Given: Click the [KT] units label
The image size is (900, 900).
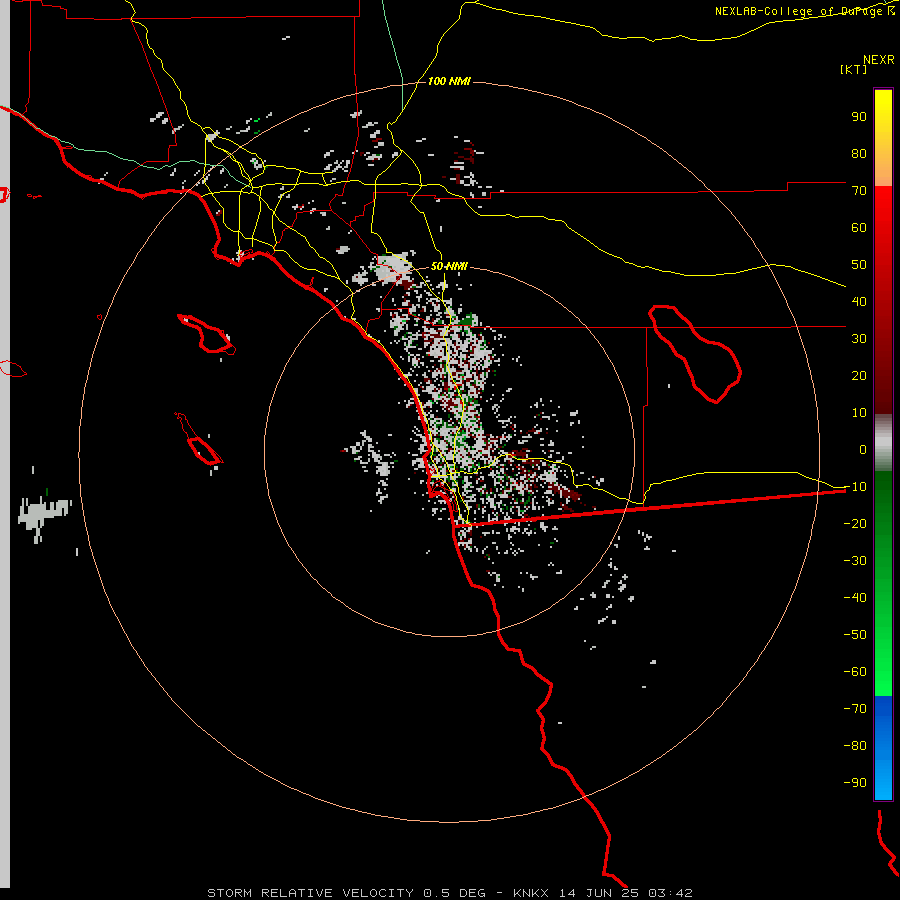Looking at the screenshot, I should click(x=854, y=69).
